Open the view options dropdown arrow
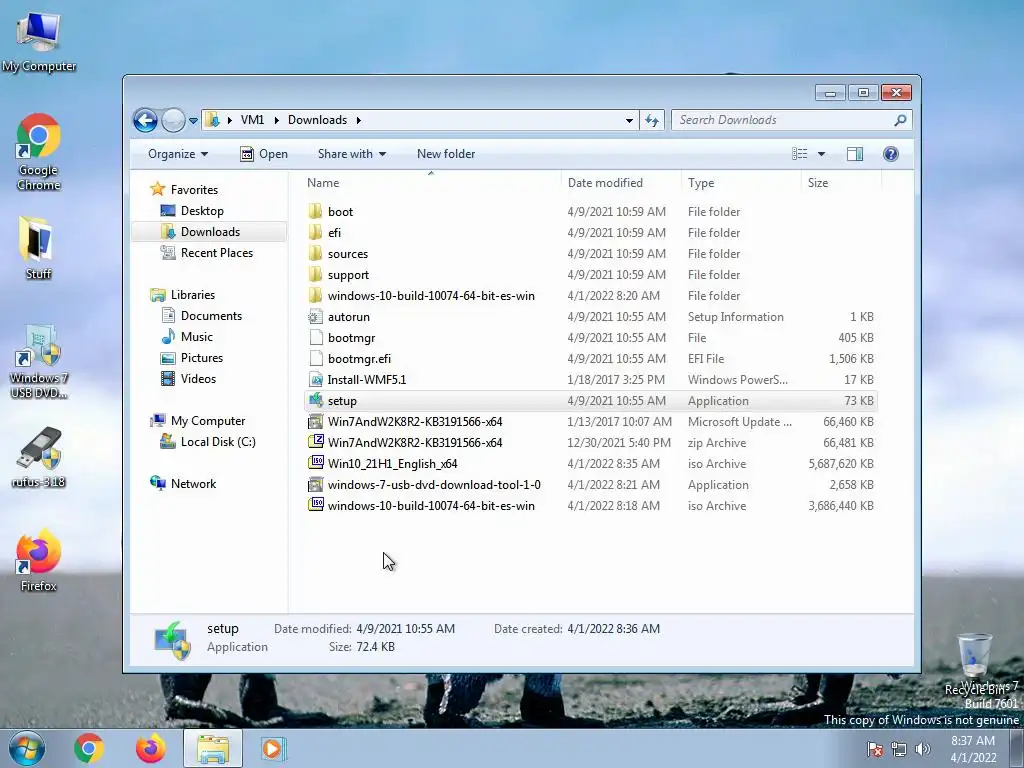1024x768 pixels. click(822, 154)
